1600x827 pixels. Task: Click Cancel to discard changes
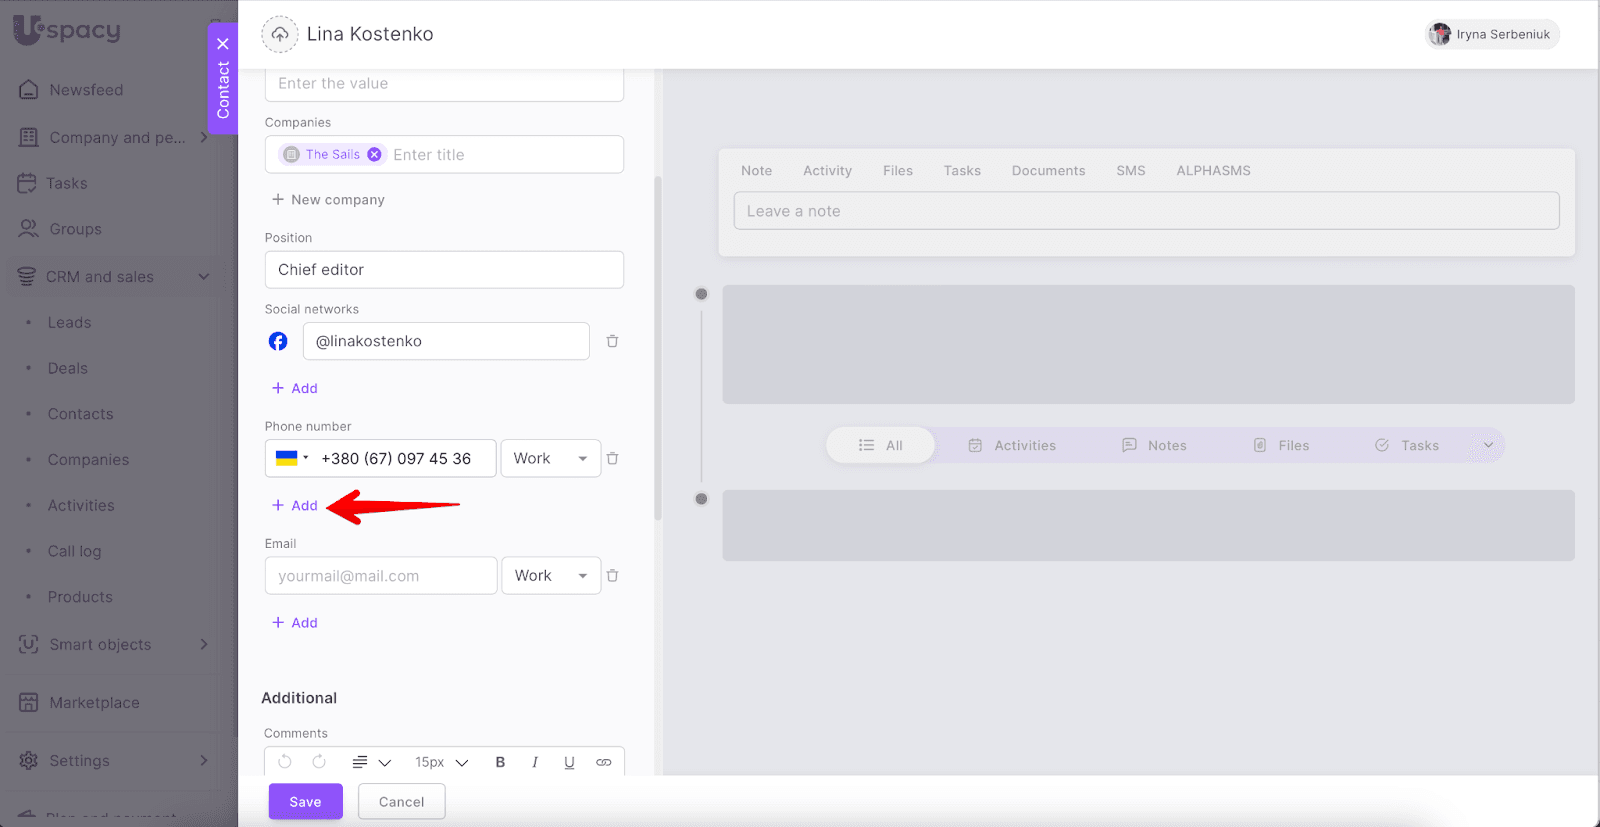click(401, 802)
